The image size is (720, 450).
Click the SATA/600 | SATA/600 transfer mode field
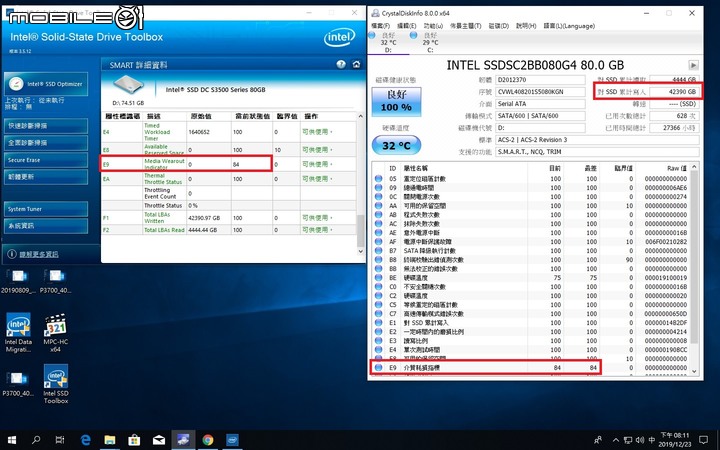[x=540, y=116]
